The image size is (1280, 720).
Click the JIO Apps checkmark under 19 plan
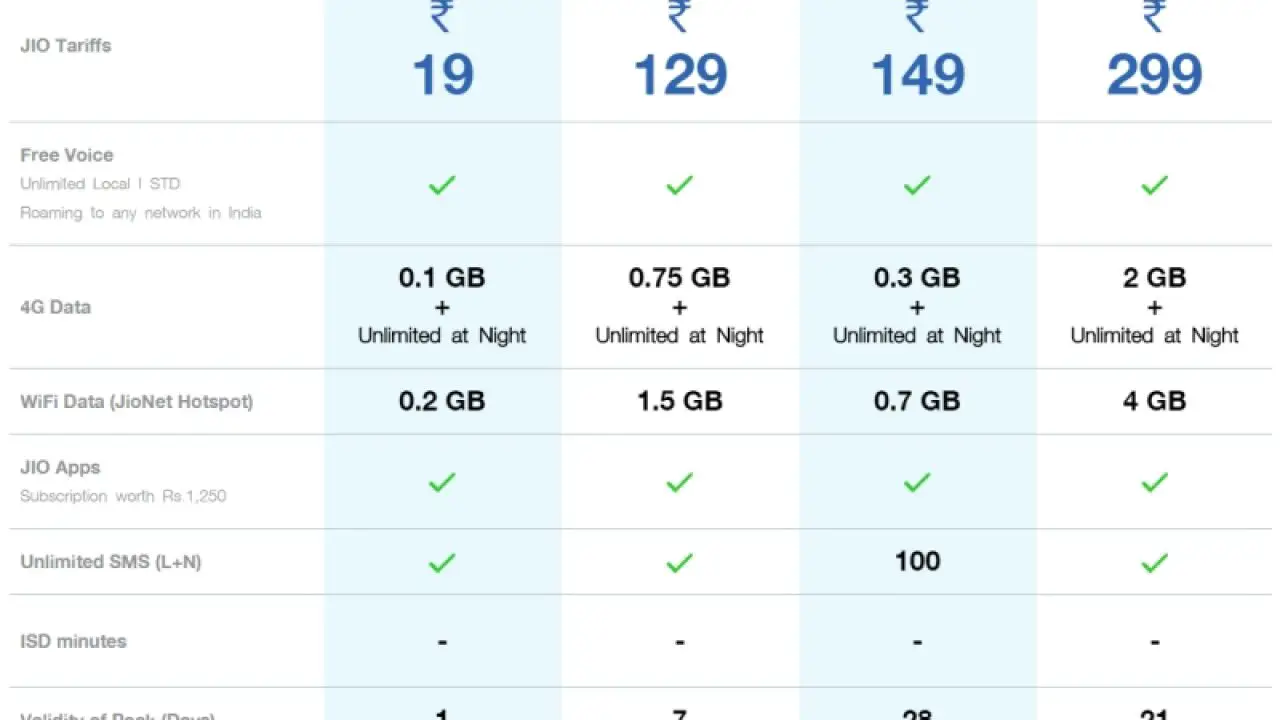click(442, 482)
